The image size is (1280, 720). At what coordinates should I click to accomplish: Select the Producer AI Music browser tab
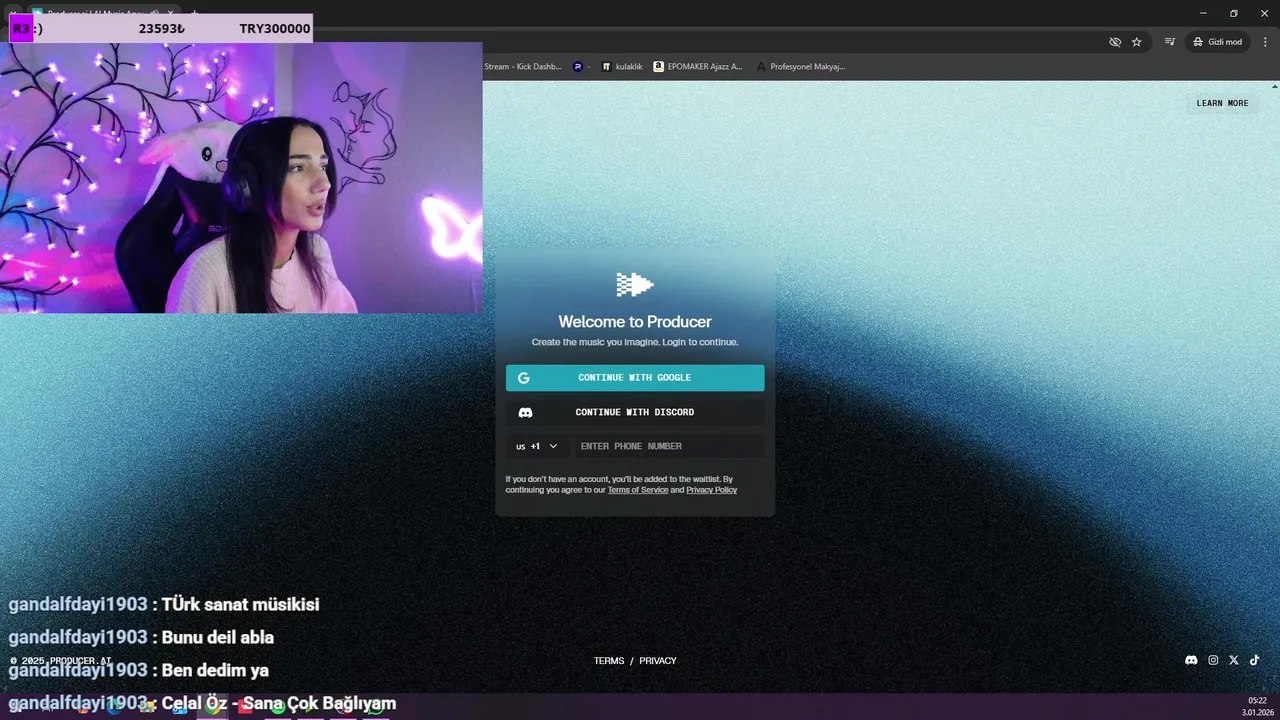(x=95, y=14)
